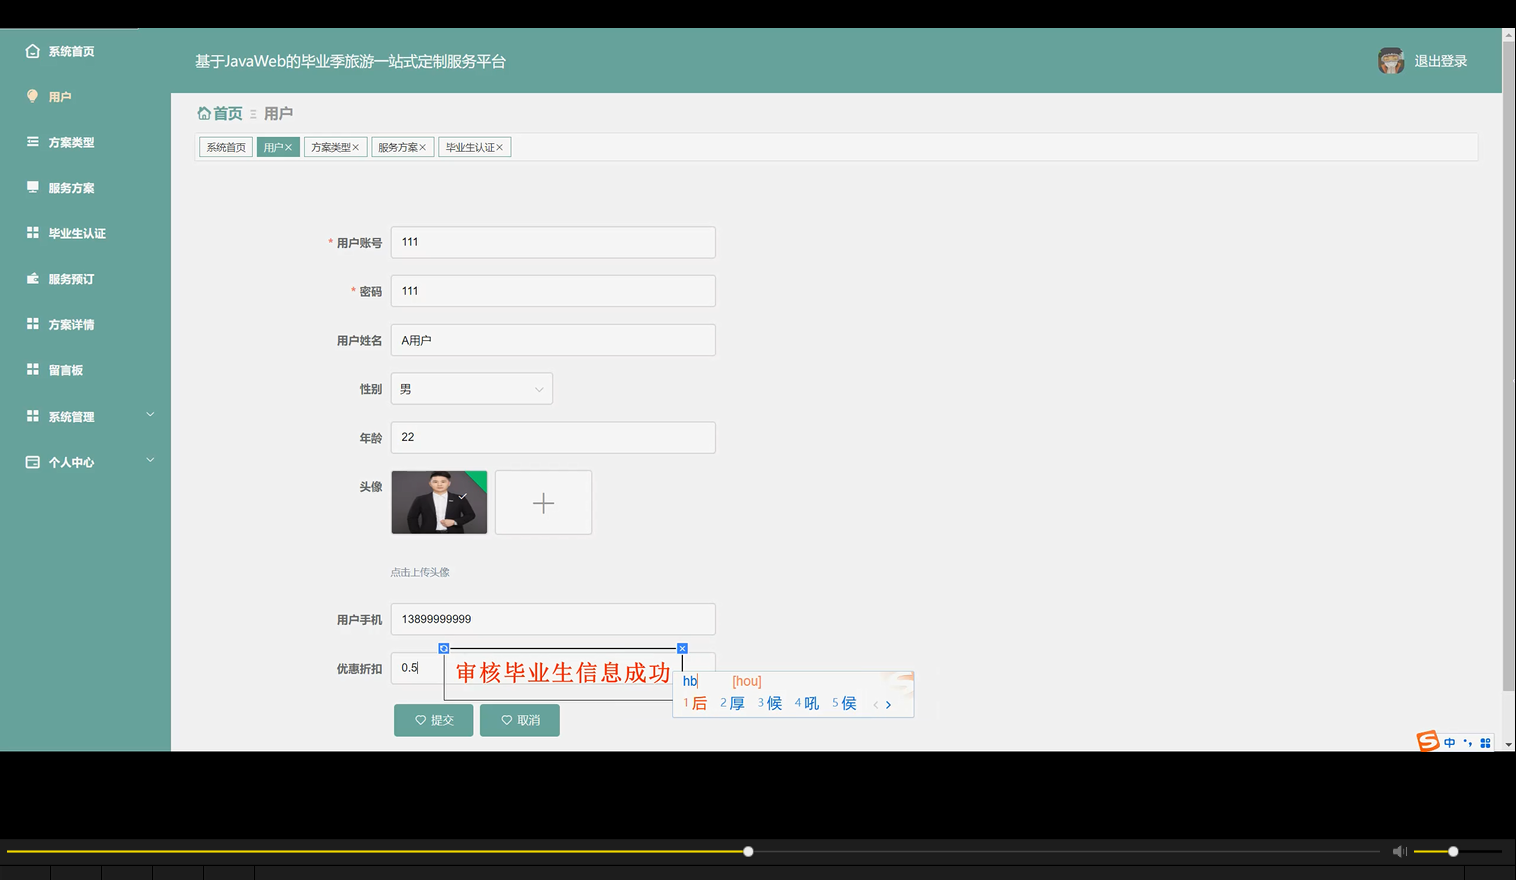Click the scrollbar down arrow
1516x880 pixels.
[x=1509, y=745]
